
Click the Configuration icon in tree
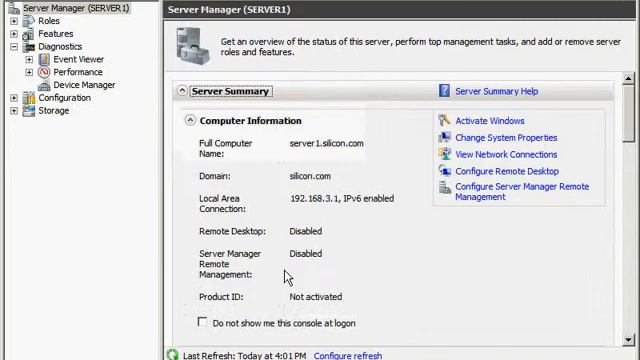[29, 98]
